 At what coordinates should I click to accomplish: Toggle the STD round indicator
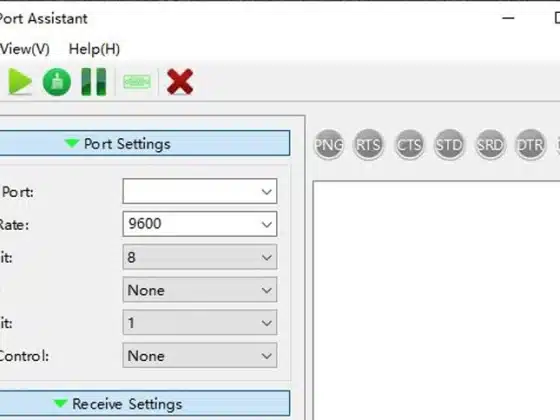click(x=449, y=145)
